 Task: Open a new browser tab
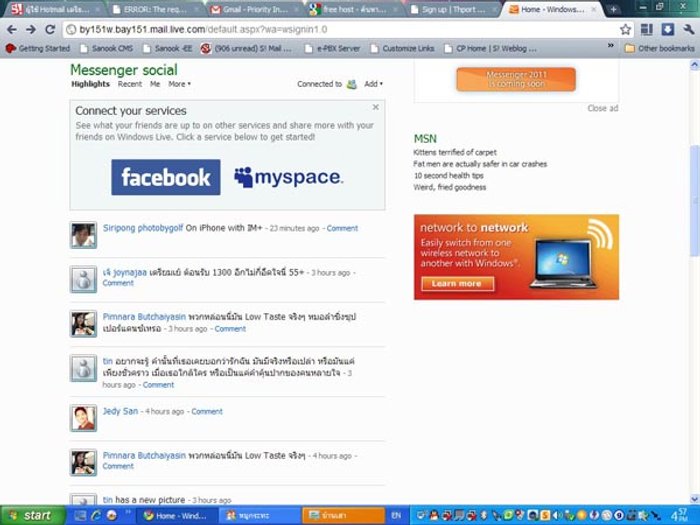[613, 9]
